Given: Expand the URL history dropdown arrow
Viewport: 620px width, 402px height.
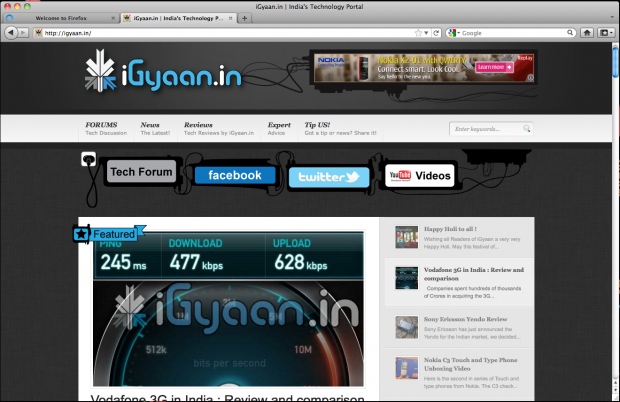Looking at the screenshot, I should (428, 33).
